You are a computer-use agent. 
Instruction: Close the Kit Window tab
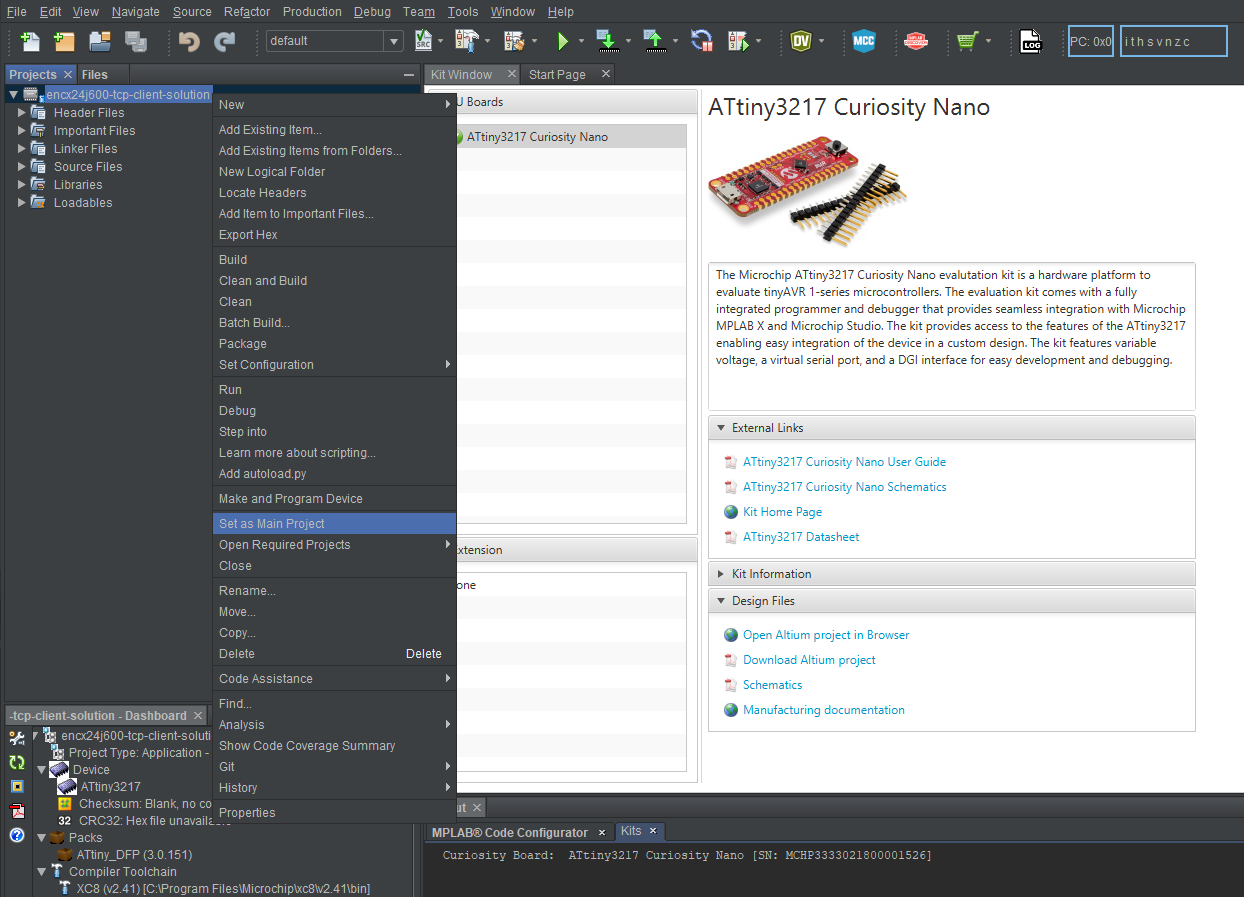coord(510,75)
